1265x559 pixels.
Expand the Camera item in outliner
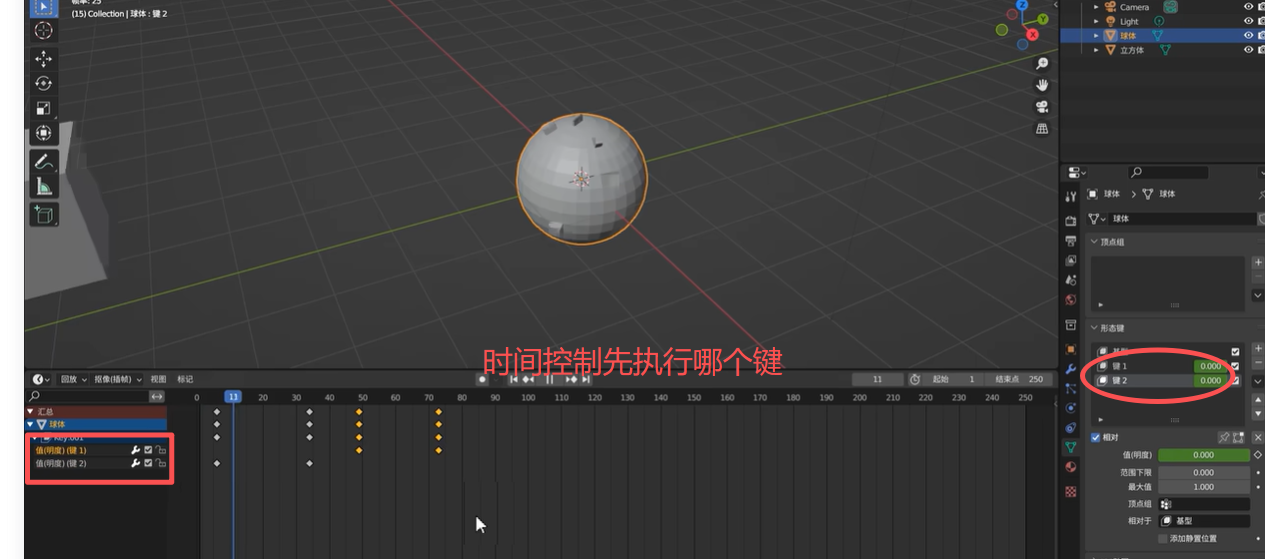(1097, 7)
